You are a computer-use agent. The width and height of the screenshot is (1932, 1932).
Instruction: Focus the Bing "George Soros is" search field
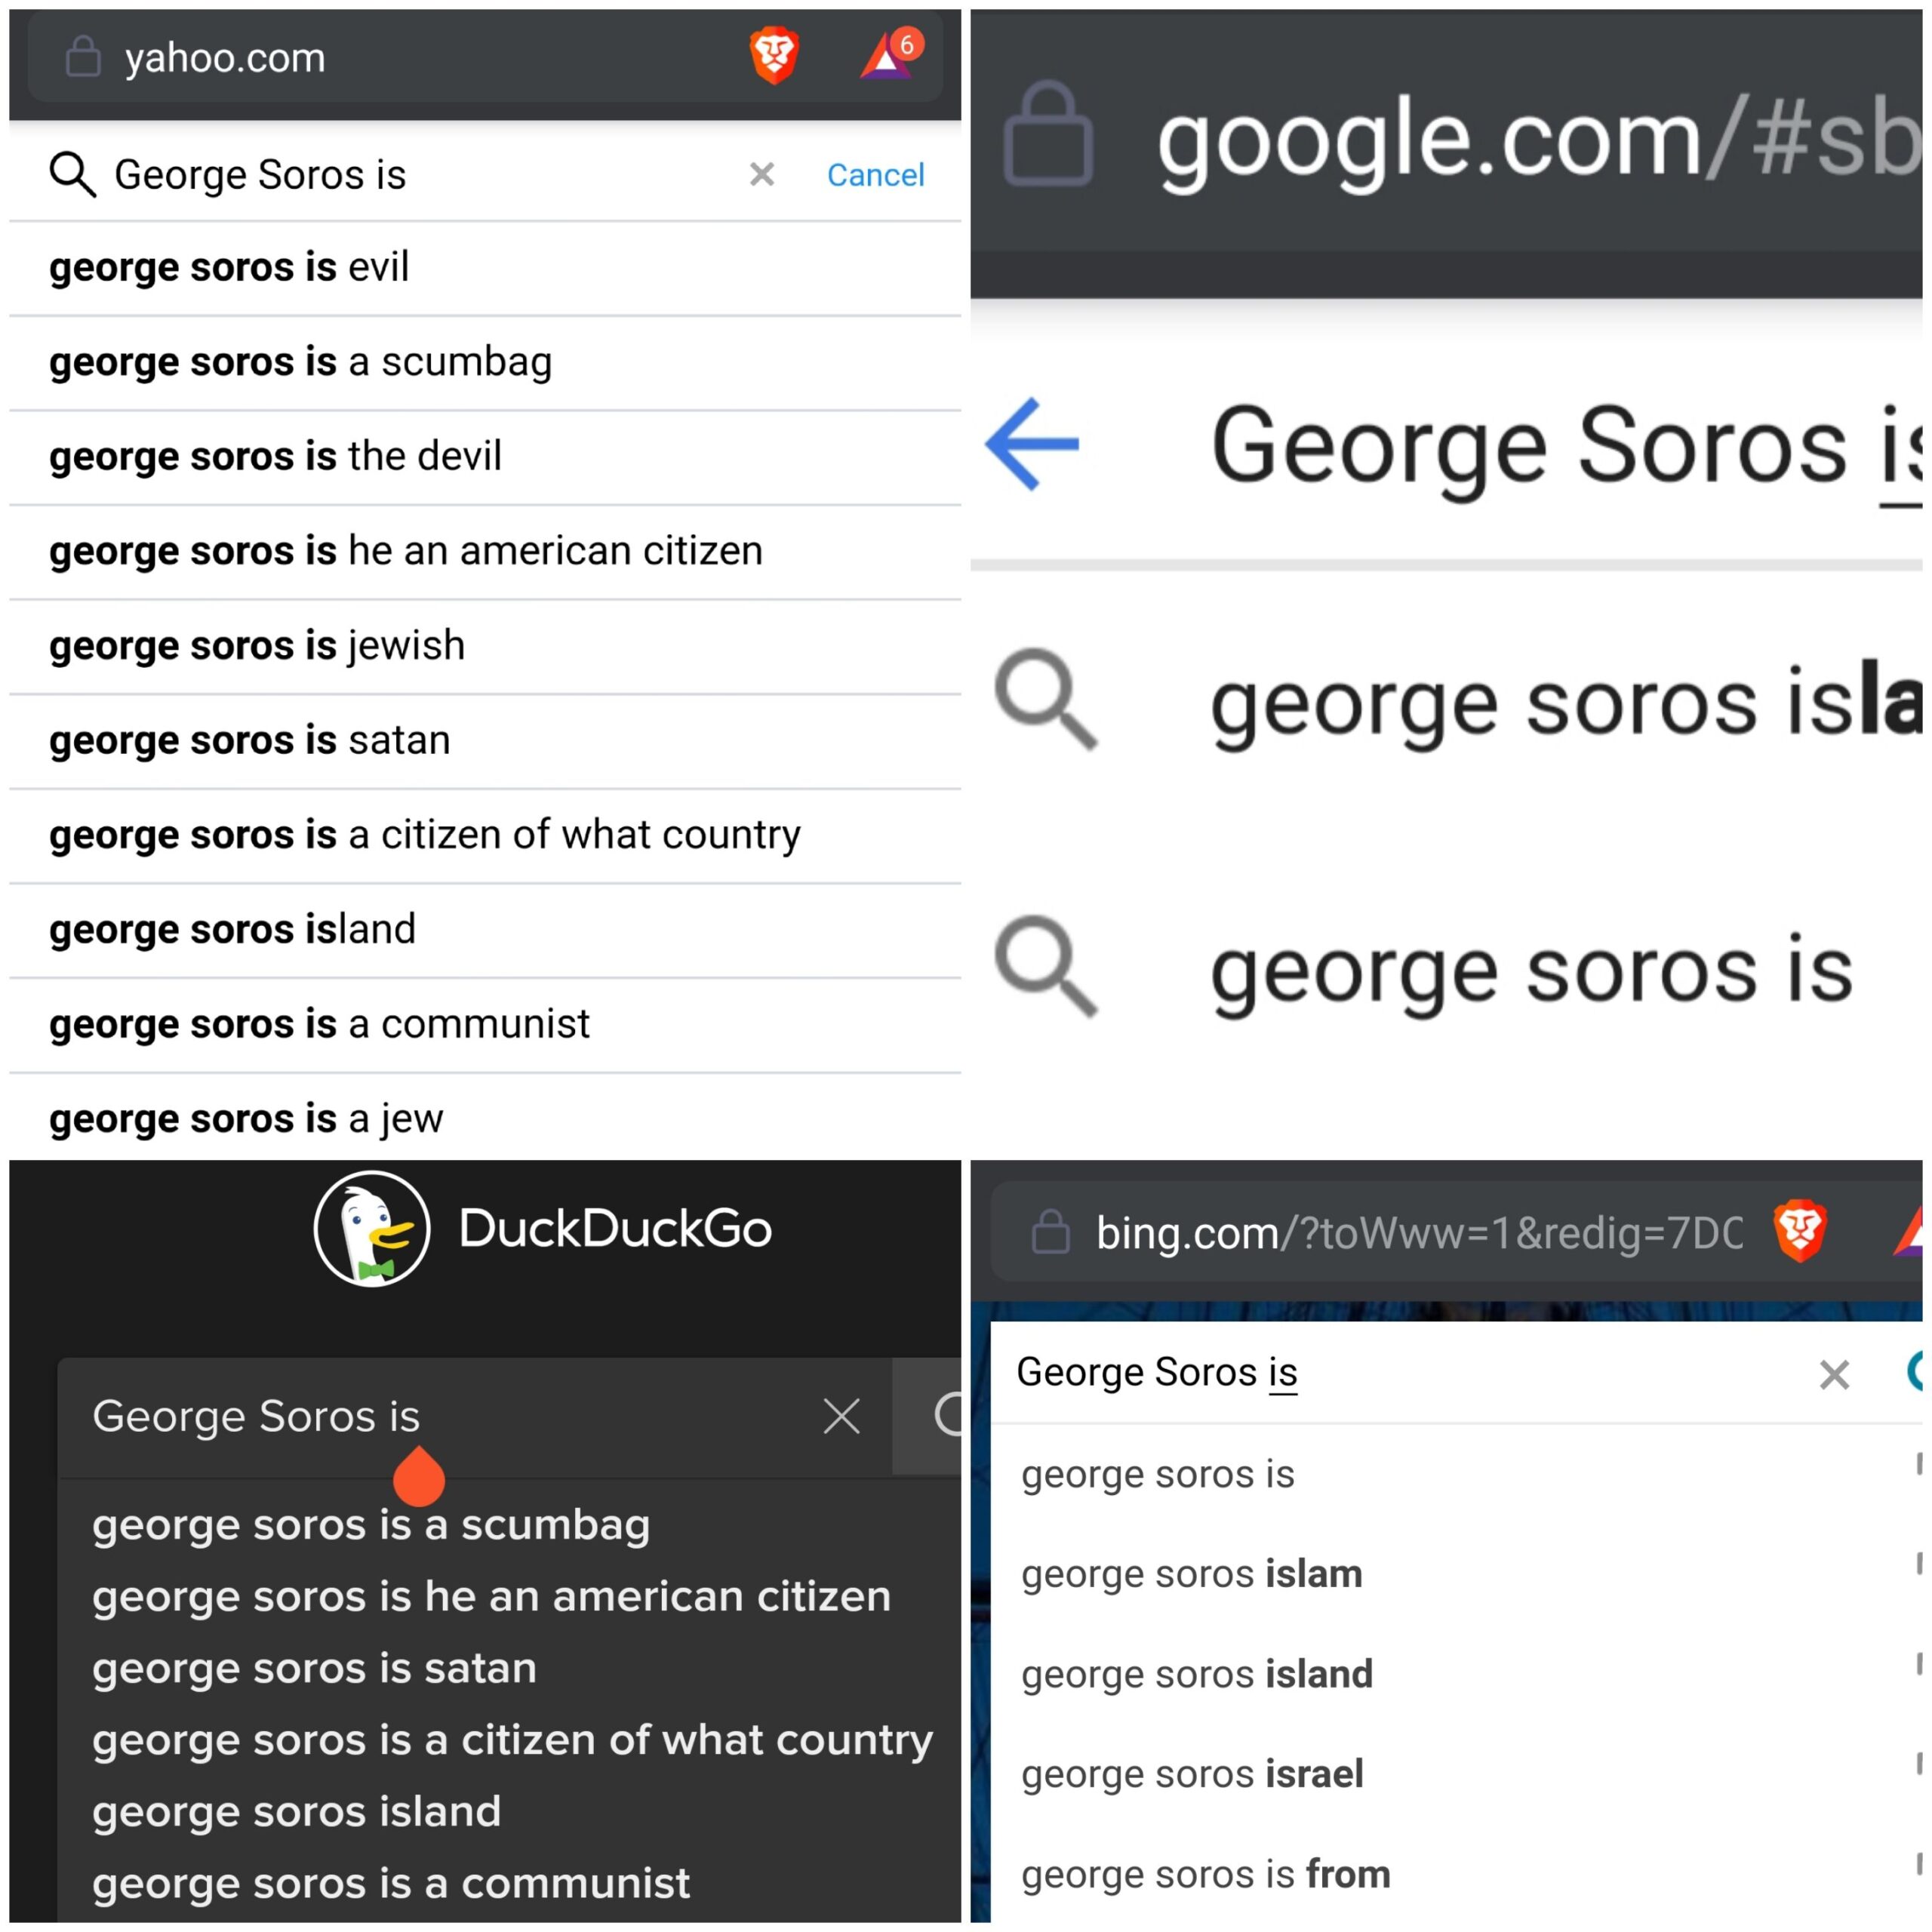pos(1400,1373)
